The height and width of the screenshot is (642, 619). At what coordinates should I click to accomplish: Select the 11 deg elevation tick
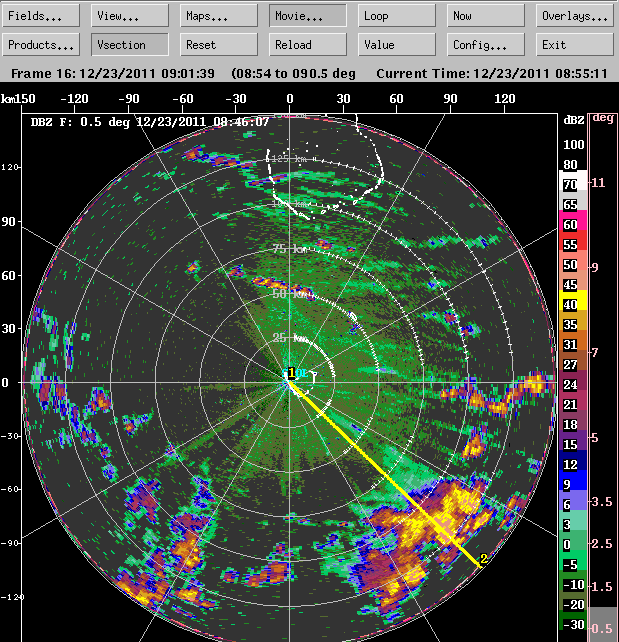(598, 183)
